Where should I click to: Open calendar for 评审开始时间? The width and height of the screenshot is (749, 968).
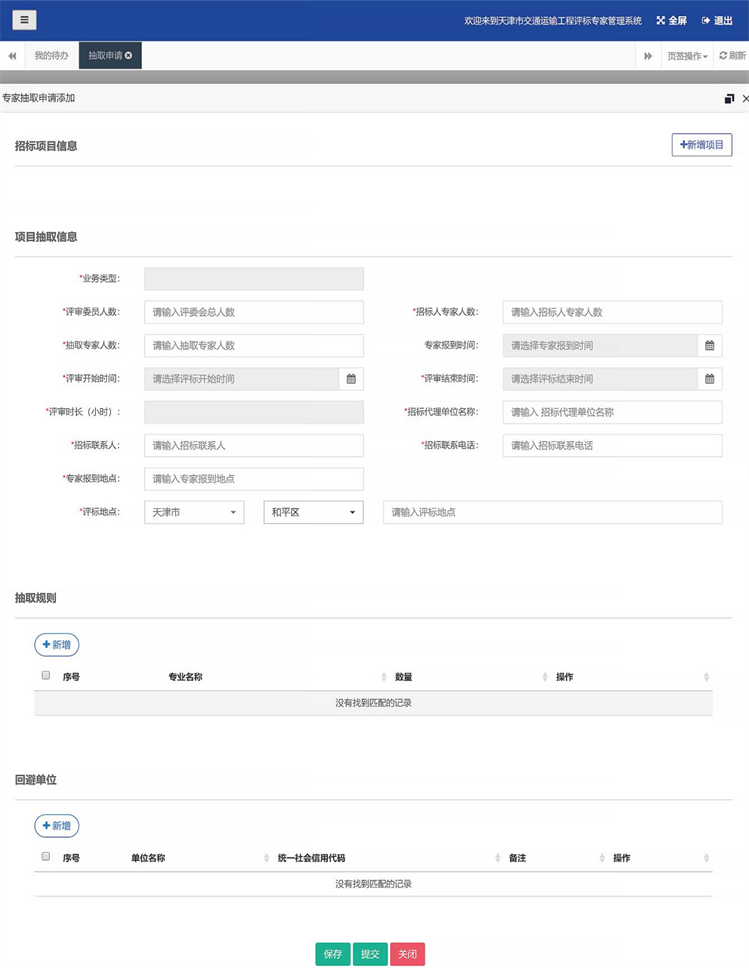[x=351, y=379]
